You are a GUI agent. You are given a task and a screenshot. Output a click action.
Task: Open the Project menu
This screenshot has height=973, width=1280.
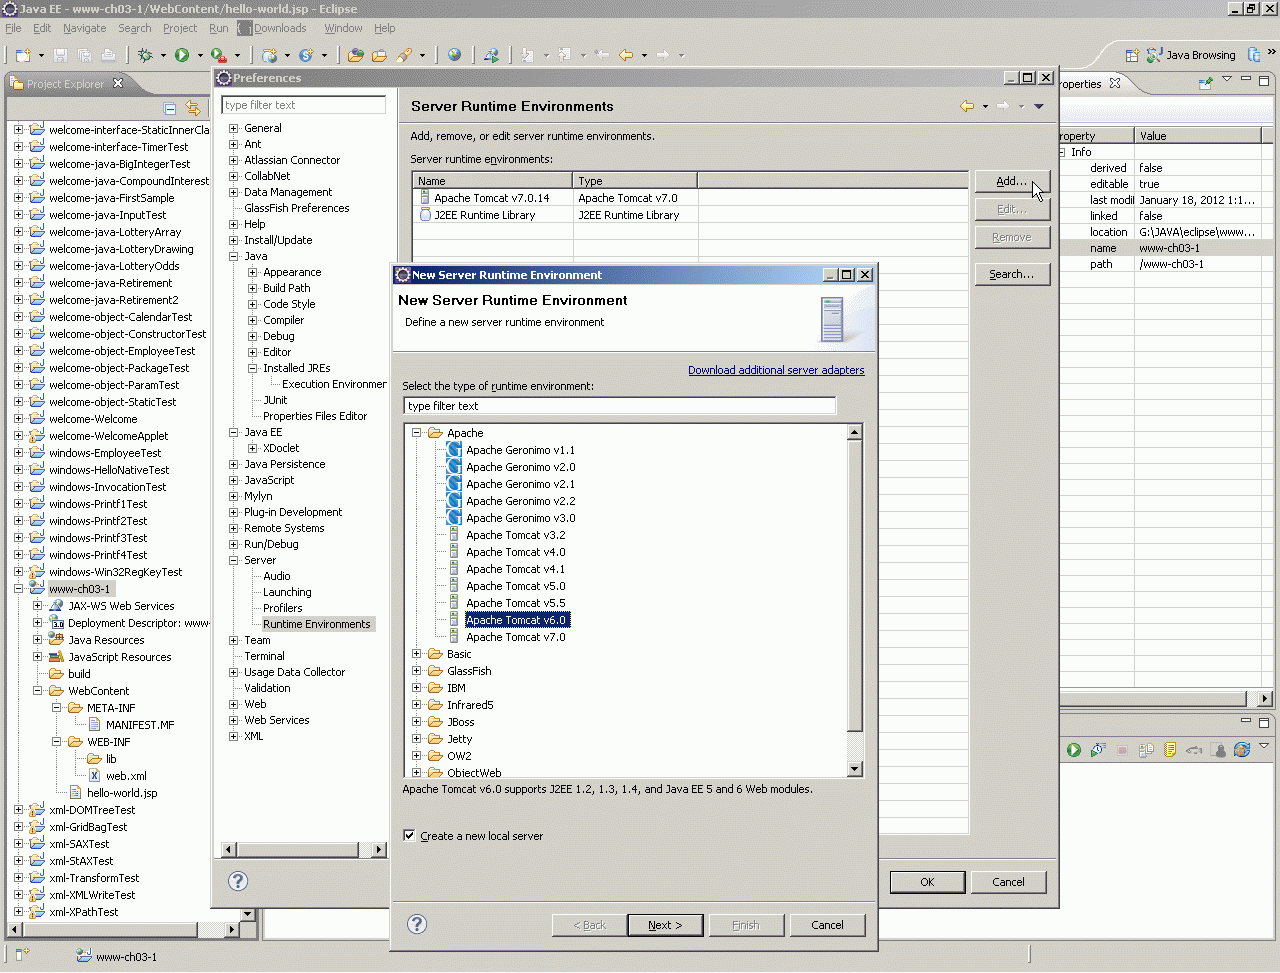(x=180, y=28)
